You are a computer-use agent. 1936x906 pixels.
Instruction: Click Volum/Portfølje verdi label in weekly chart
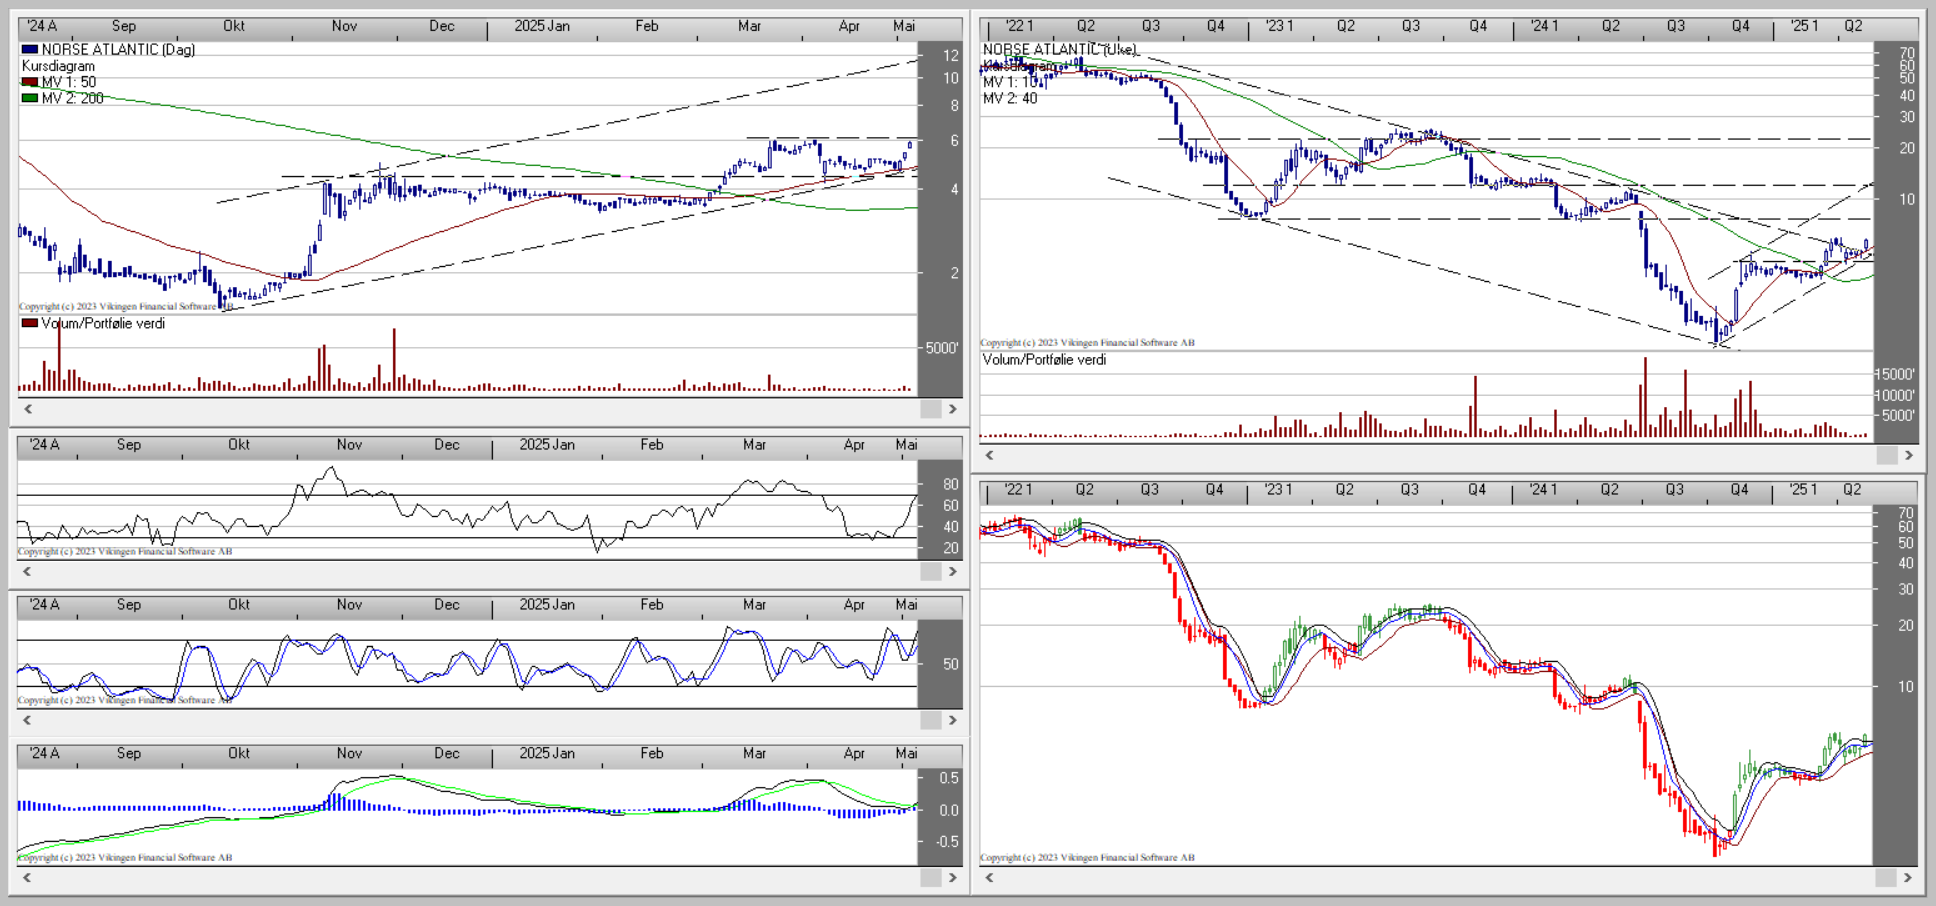click(1044, 360)
